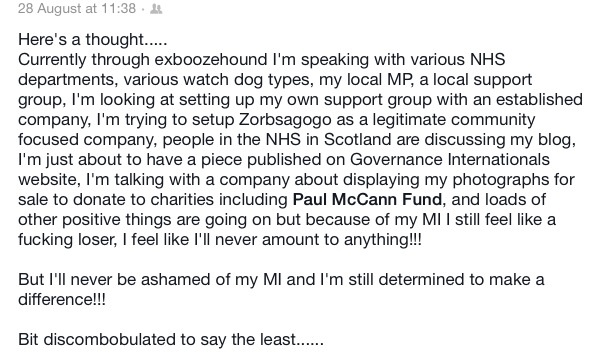Click the opening line Here's a thought

[x=92, y=40]
